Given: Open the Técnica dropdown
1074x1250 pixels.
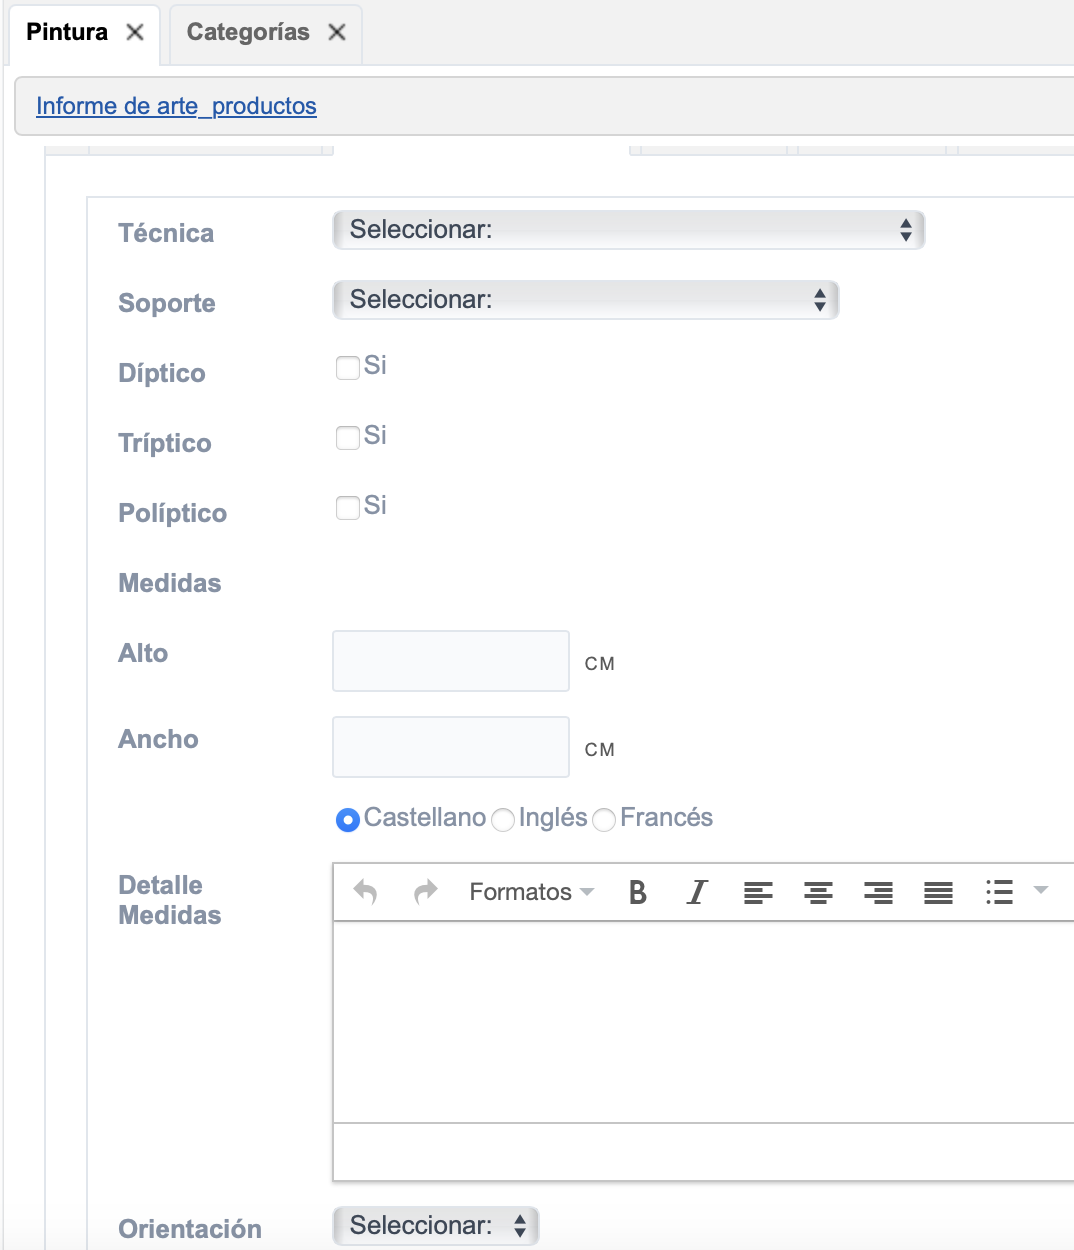Looking at the screenshot, I should coord(628,230).
